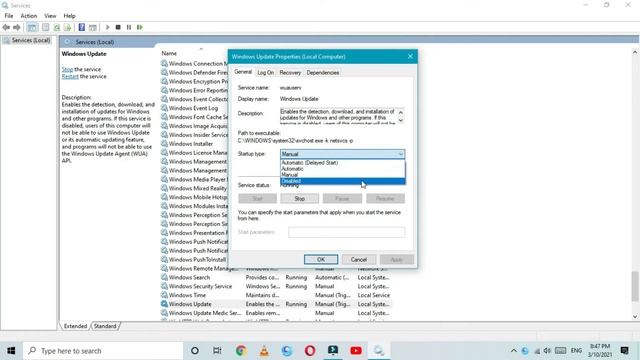Image resolution: width=640 pixels, height=360 pixels.
Task: Click the Name column header
Action: click(169, 53)
